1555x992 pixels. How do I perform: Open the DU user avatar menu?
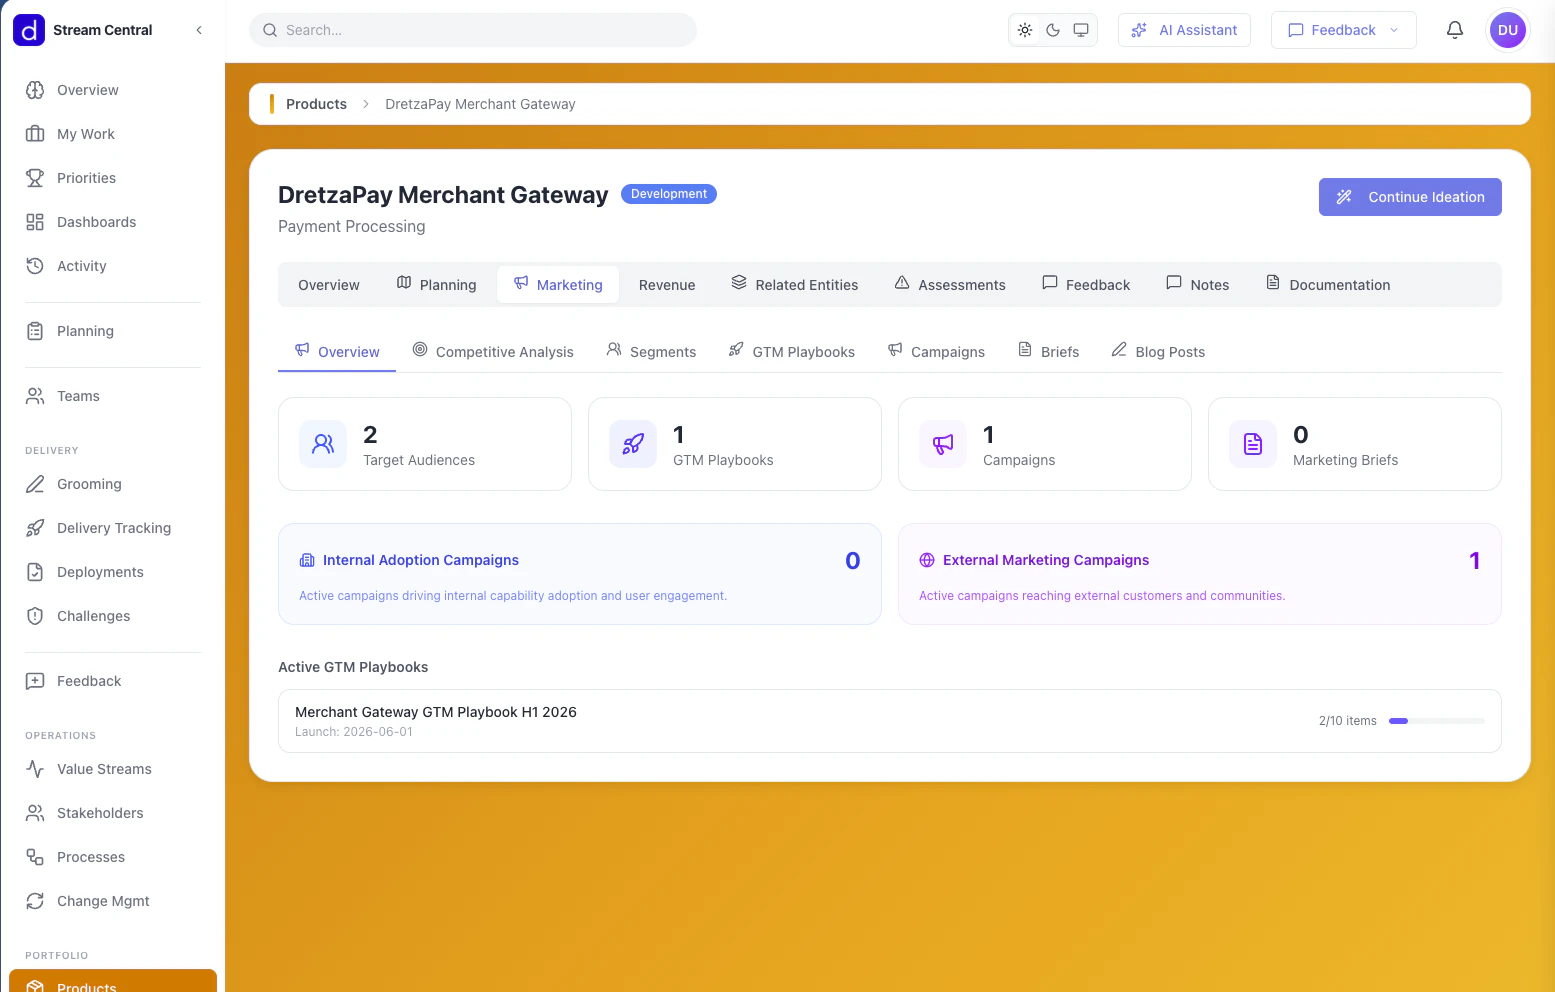coord(1508,30)
